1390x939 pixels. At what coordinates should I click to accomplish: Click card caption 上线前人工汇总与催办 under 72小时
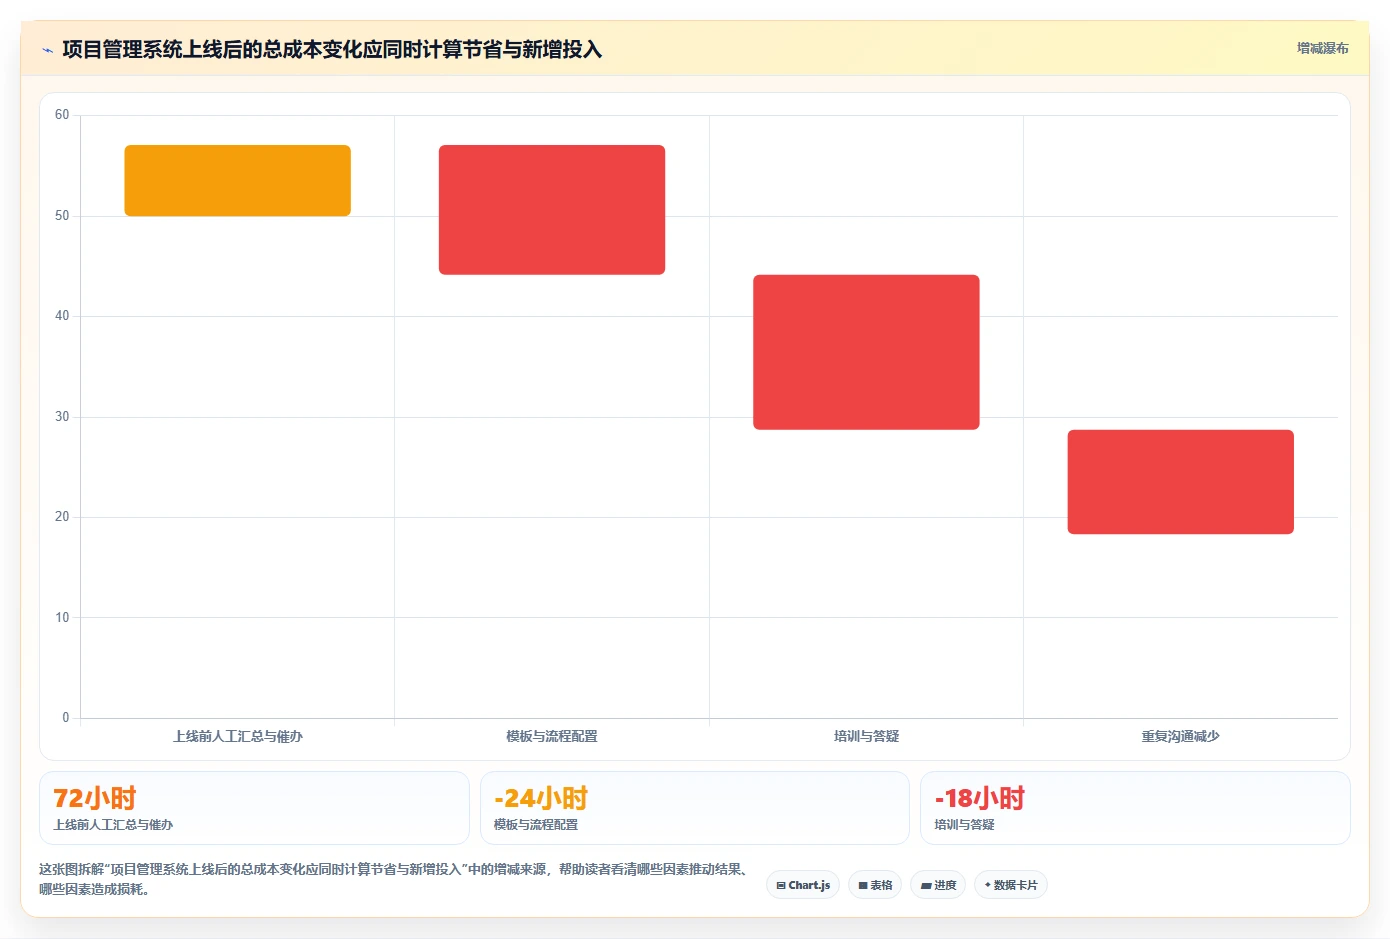113,825
